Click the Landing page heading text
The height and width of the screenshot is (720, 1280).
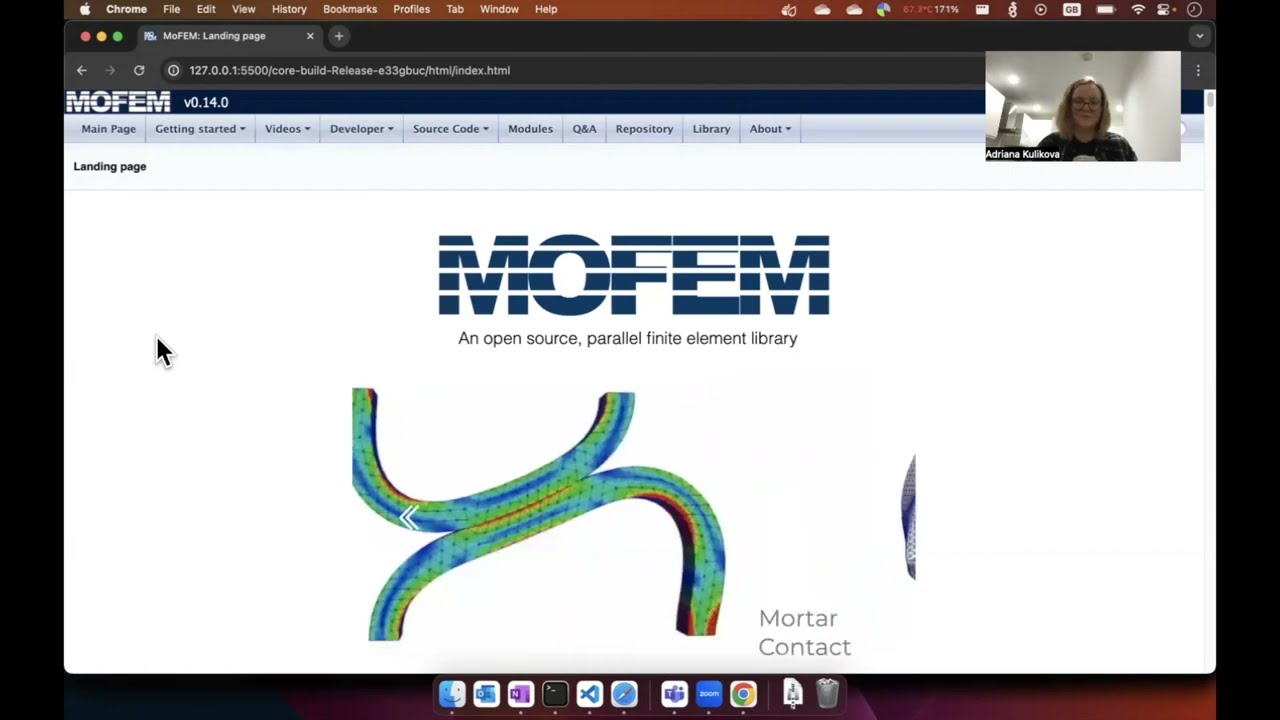[x=110, y=166]
